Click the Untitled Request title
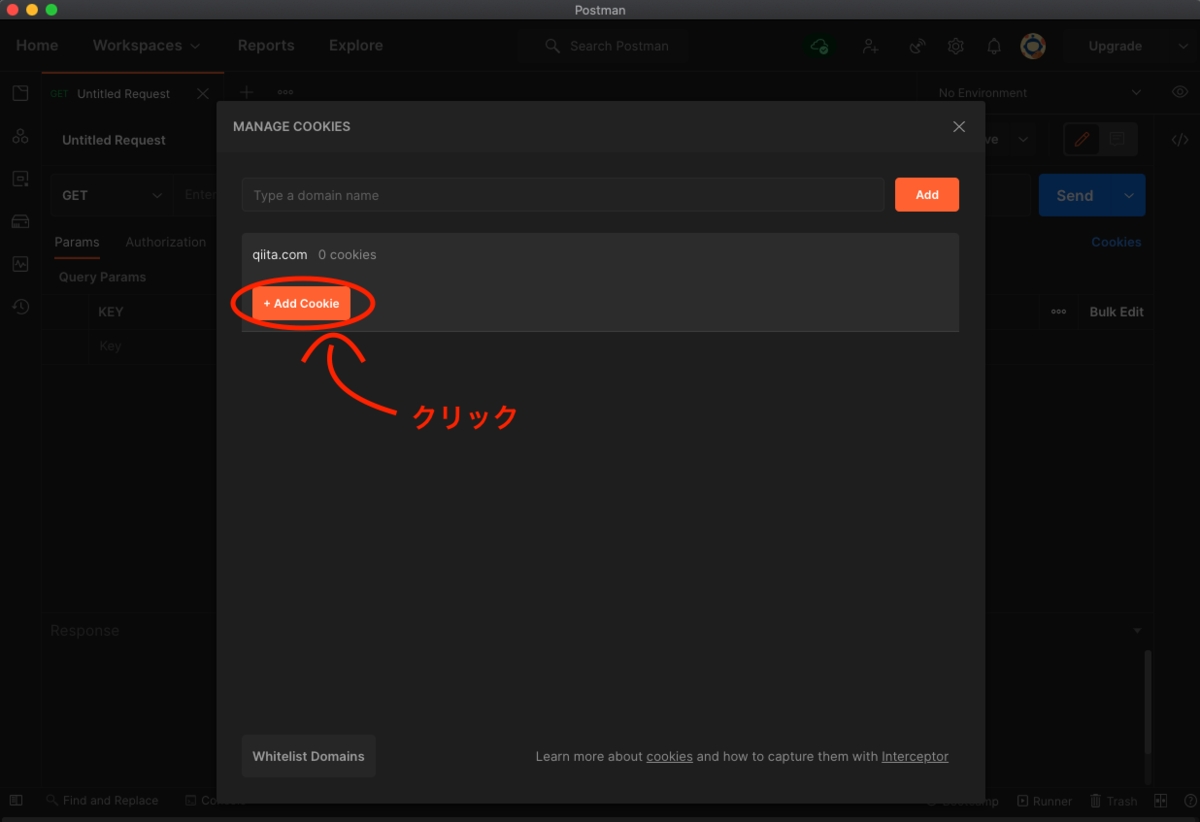This screenshot has height=822, width=1200. click(114, 140)
